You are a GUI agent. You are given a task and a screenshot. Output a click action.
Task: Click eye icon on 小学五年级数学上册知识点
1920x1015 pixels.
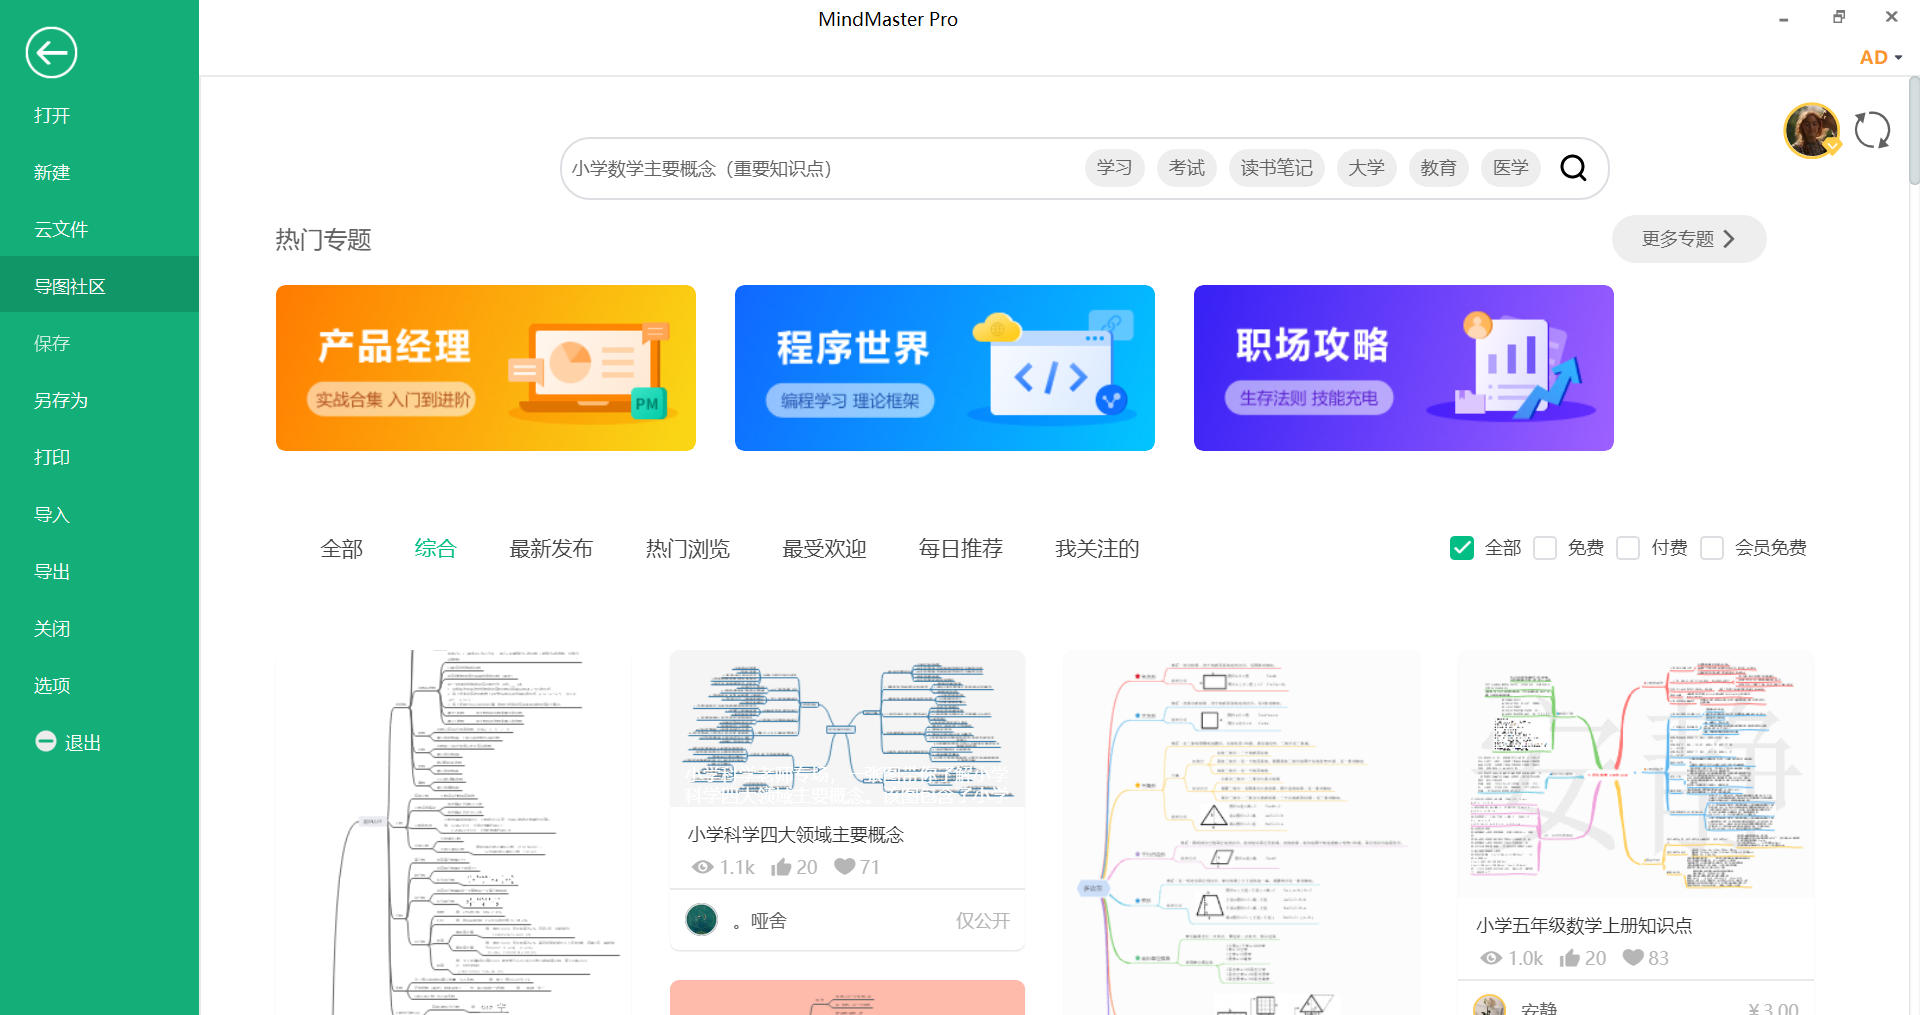click(x=1491, y=958)
